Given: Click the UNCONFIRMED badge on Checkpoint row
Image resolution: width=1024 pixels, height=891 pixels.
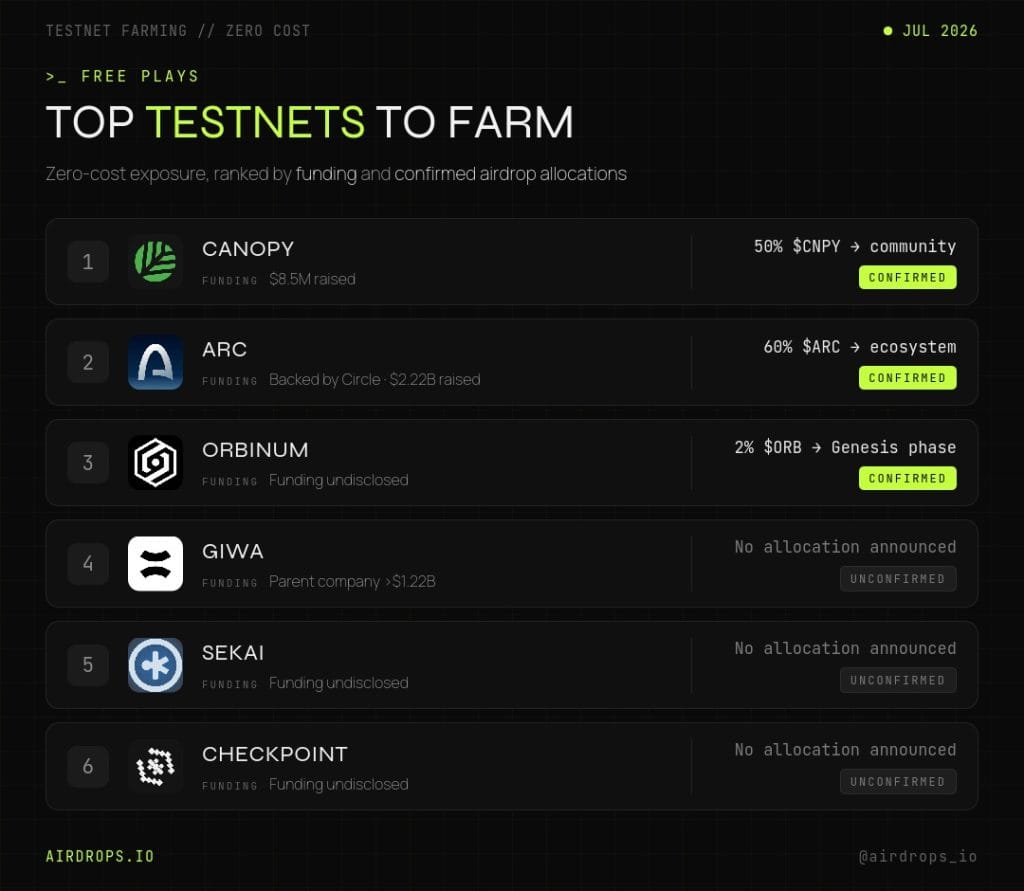Looking at the screenshot, I should pos(898,782).
